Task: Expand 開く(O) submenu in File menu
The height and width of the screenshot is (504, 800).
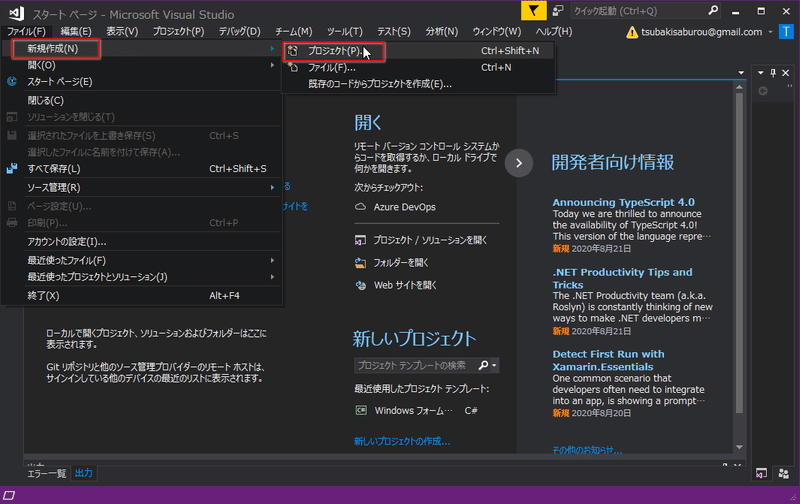Action: (x=272, y=65)
